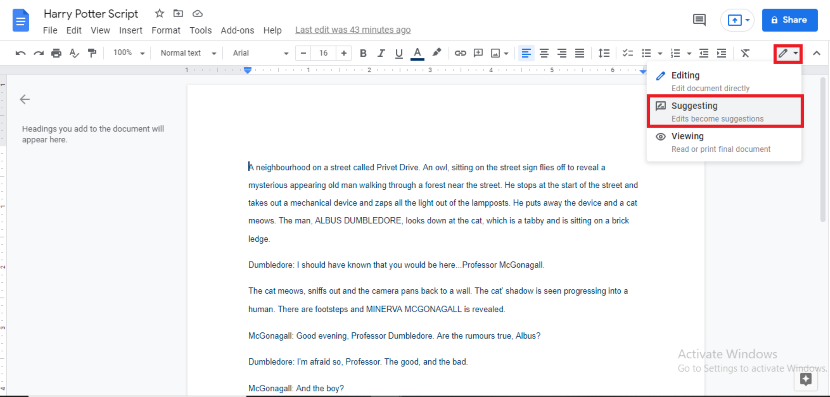View cloud save status icon
The height and width of the screenshot is (397, 830).
click(197, 13)
